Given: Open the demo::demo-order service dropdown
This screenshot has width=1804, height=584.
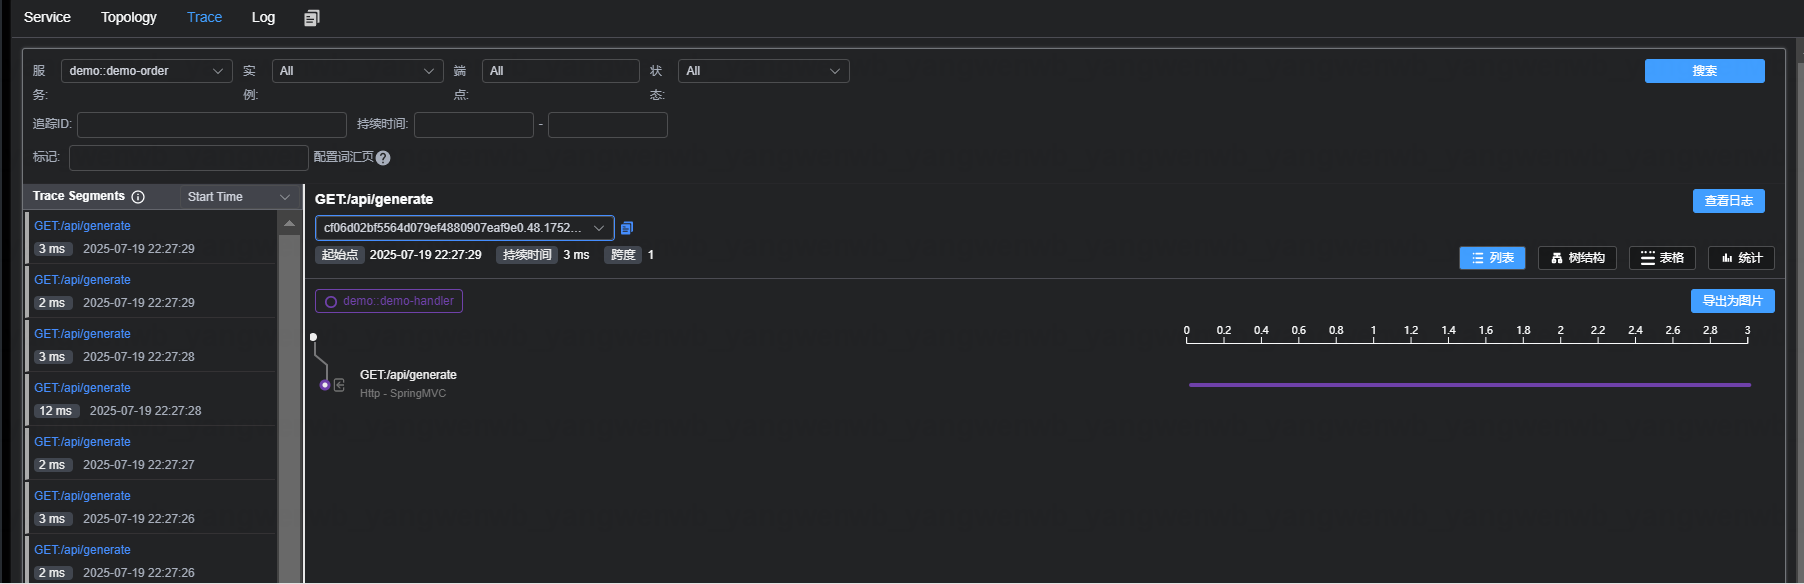Looking at the screenshot, I should pyautogui.click(x=146, y=71).
